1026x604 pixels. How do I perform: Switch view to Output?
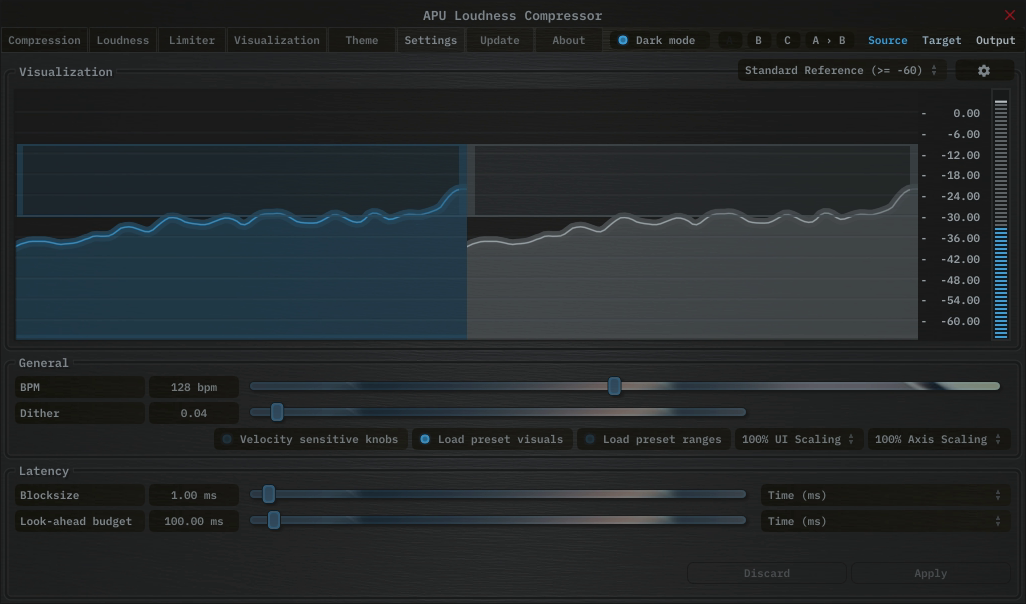click(x=995, y=41)
